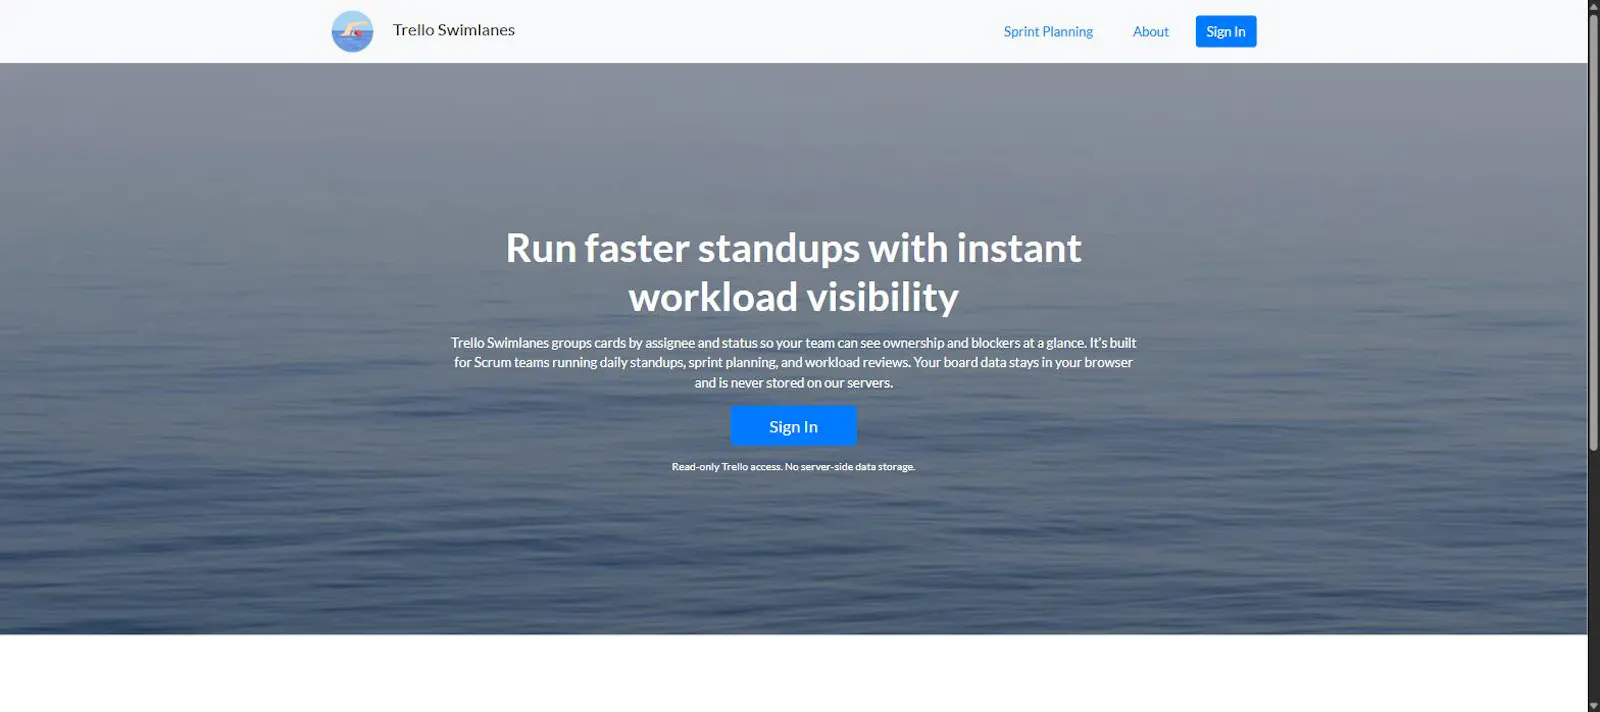The width and height of the screenshot is (1600, 712).
Task: Click the 'workload visibility' headline line
Action: [793, 297]
